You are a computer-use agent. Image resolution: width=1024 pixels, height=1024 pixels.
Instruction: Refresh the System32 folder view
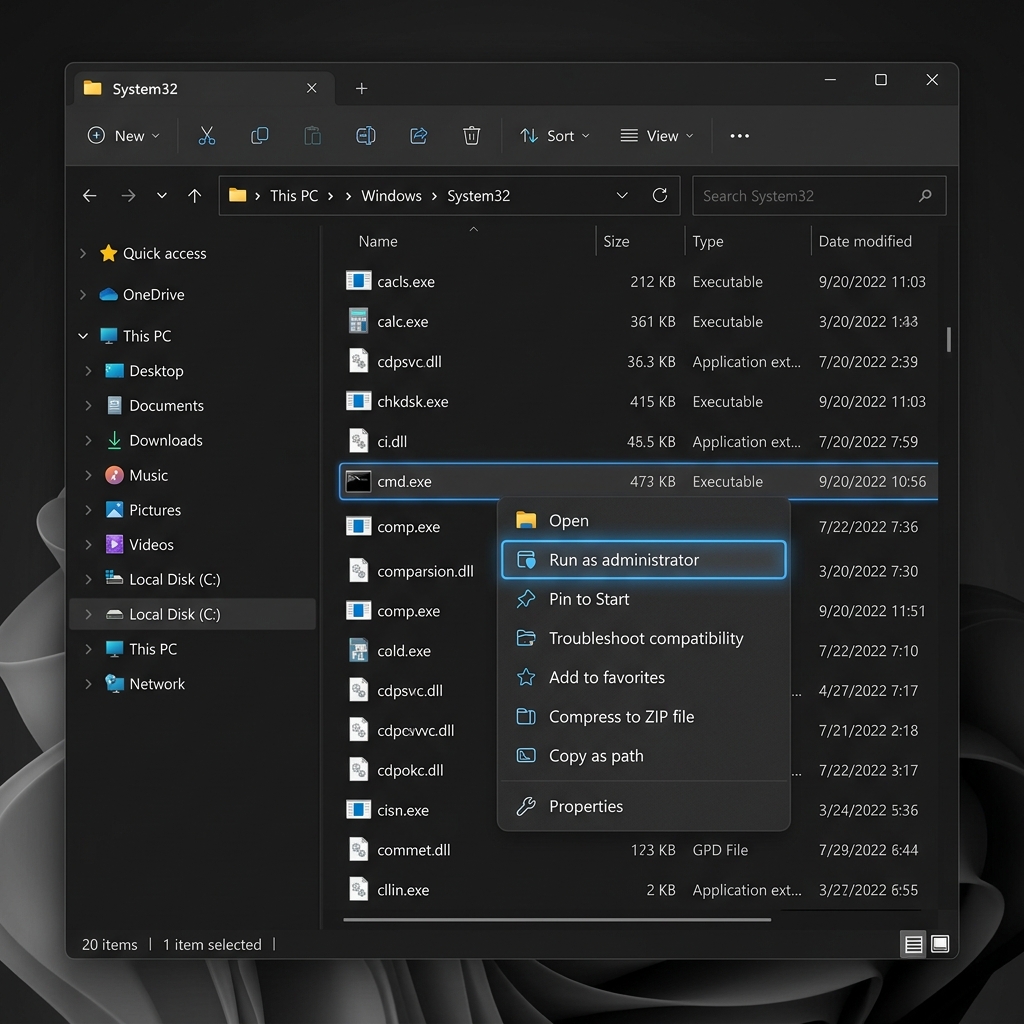point(660,195)
